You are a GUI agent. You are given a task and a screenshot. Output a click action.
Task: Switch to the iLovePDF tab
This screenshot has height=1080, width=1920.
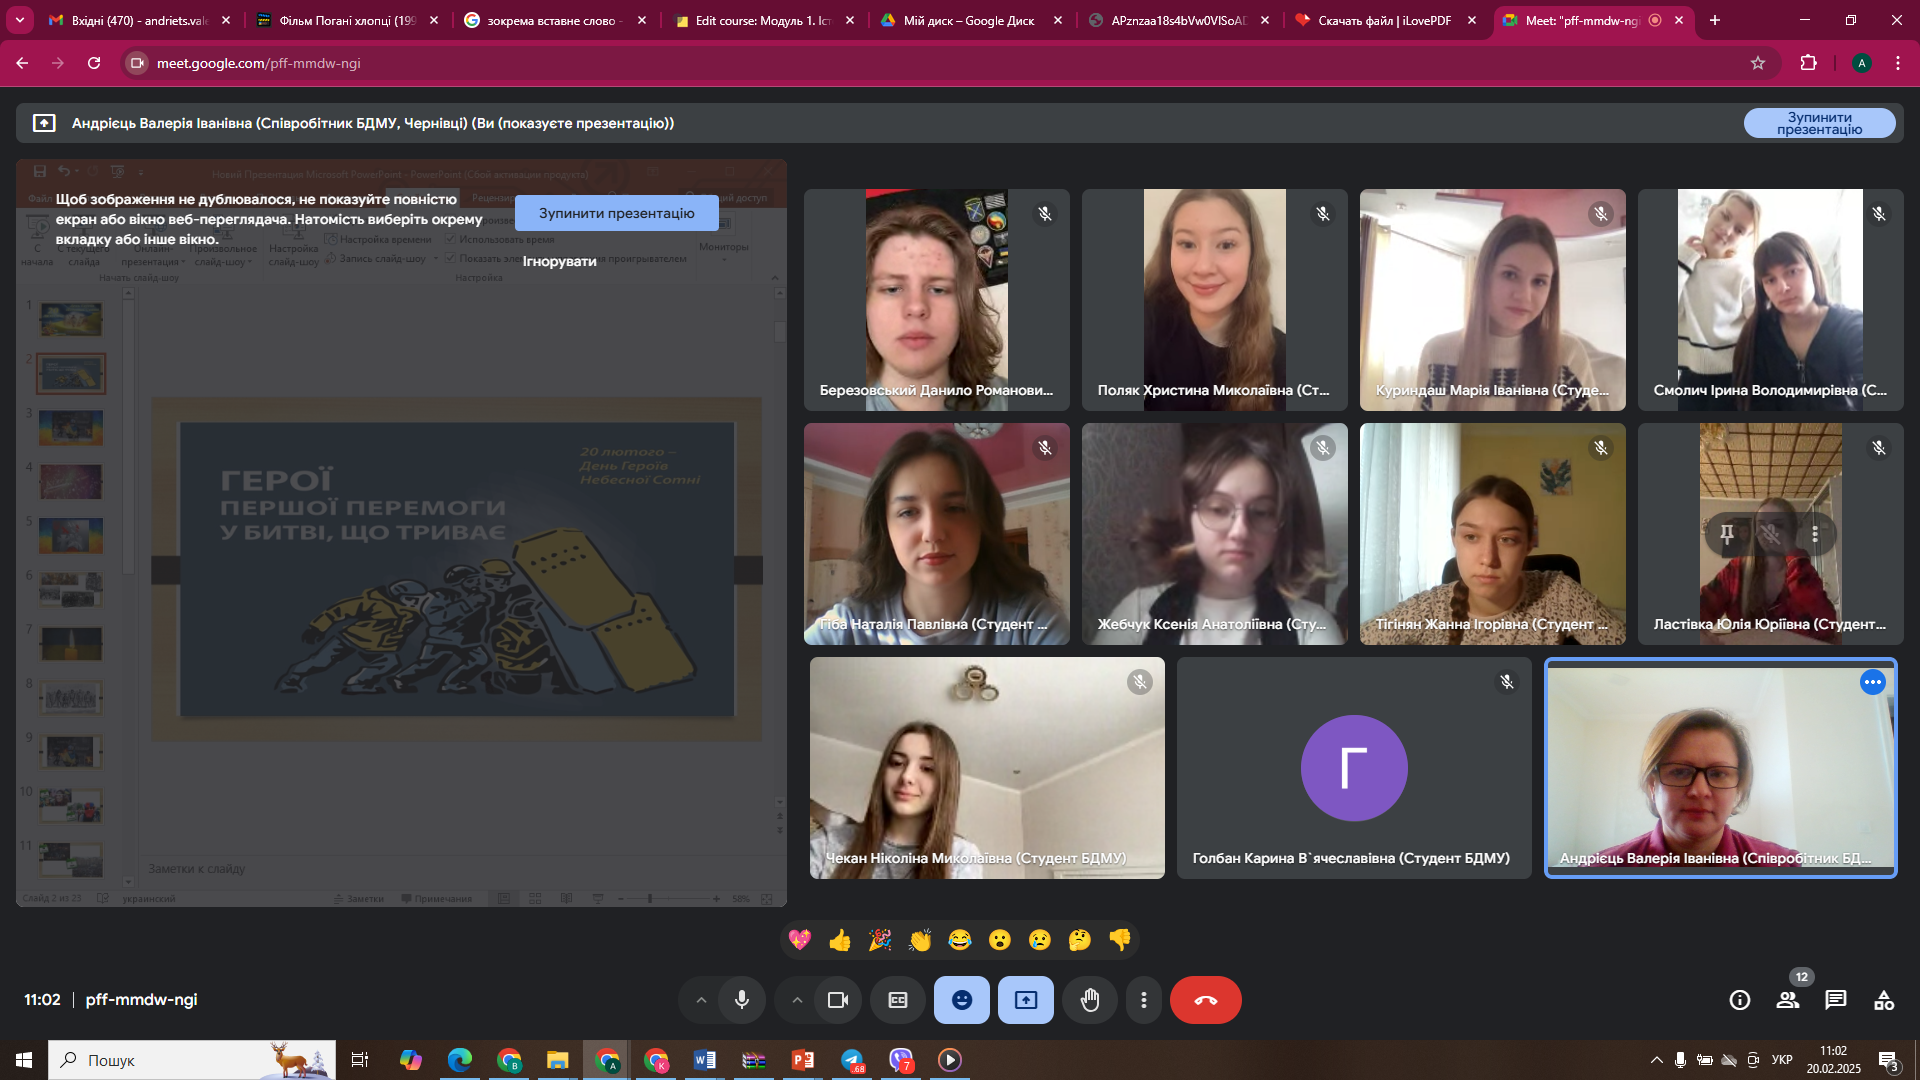point(1385,20)
